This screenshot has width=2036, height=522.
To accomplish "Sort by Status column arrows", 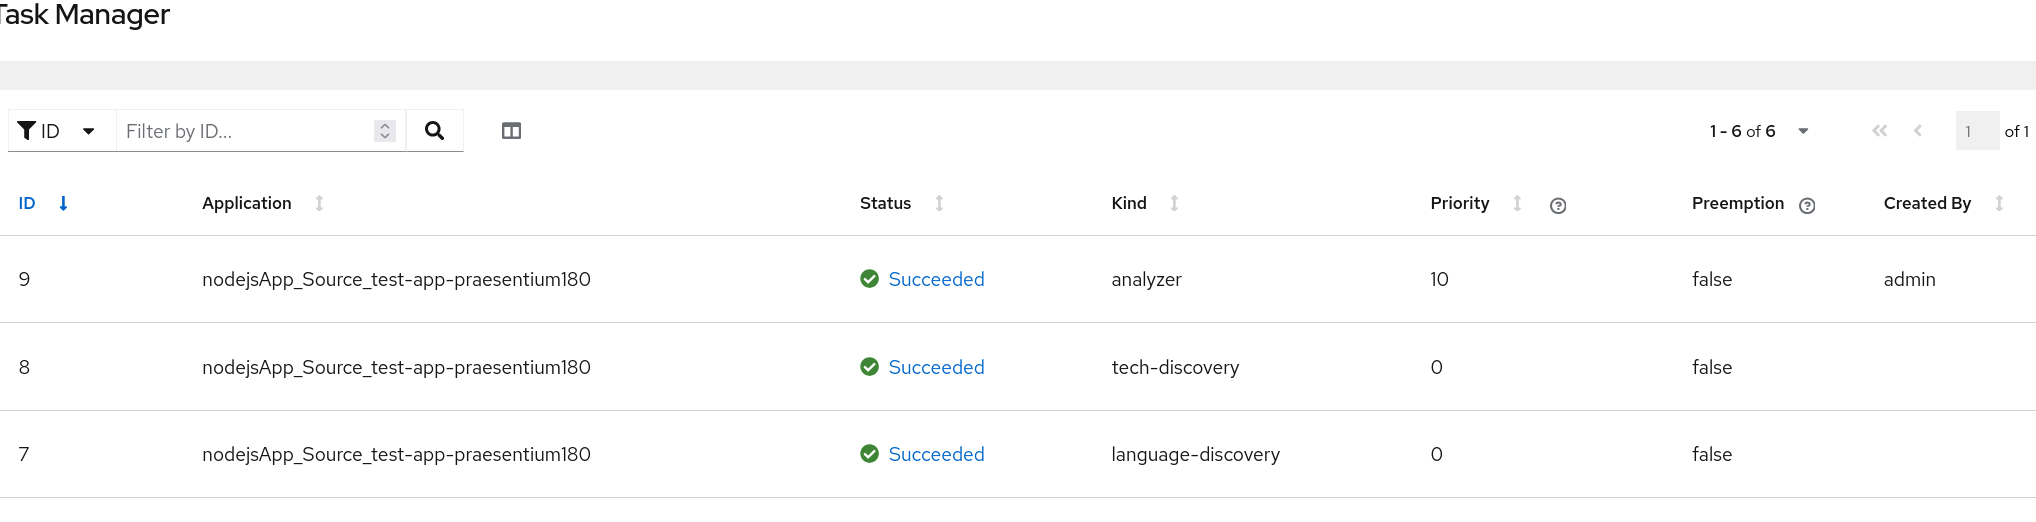I will pyautogui.click(x=939, y=203).
